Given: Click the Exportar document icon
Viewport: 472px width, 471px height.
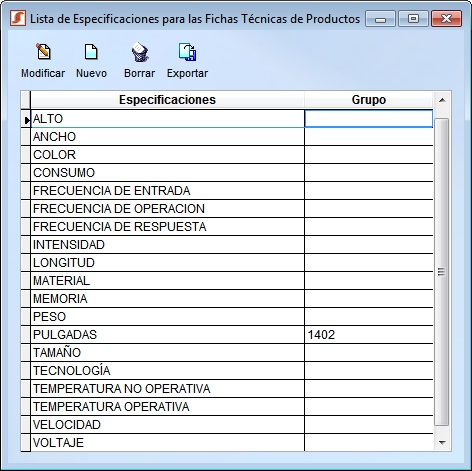Looking at the screenshot, I should click(187, 52).
